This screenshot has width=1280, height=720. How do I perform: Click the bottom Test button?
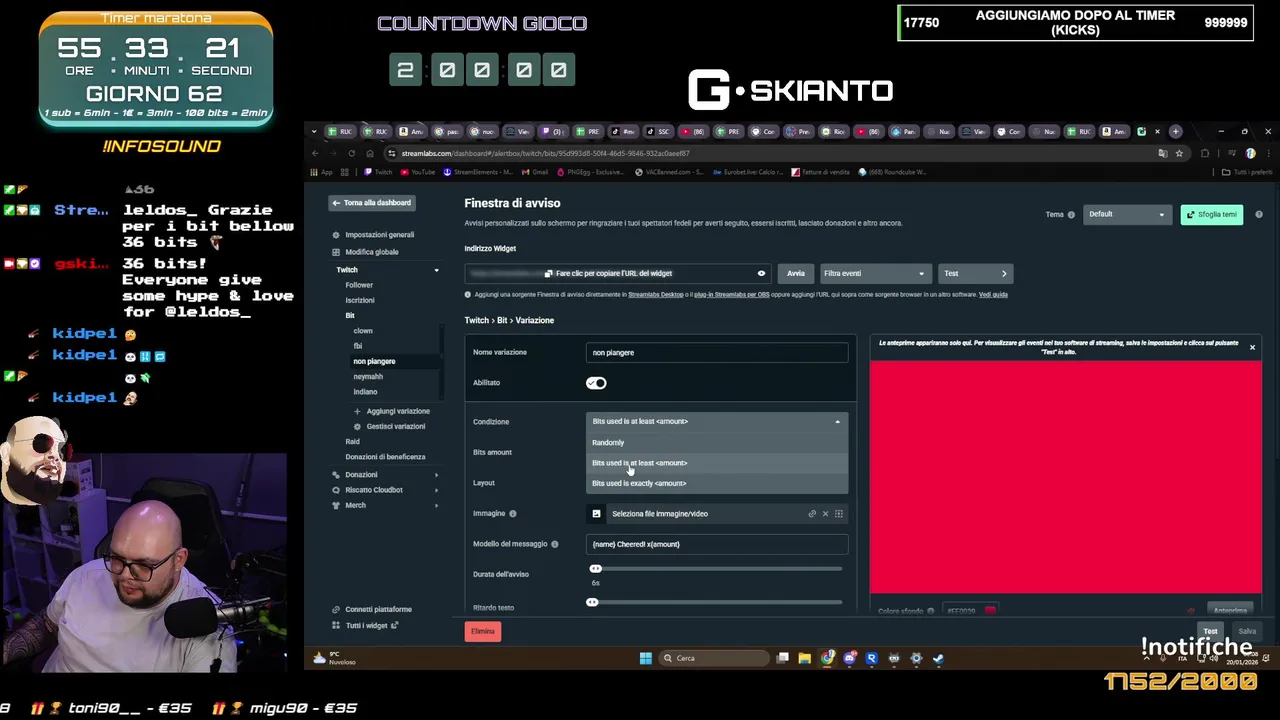click(1210, 631)
